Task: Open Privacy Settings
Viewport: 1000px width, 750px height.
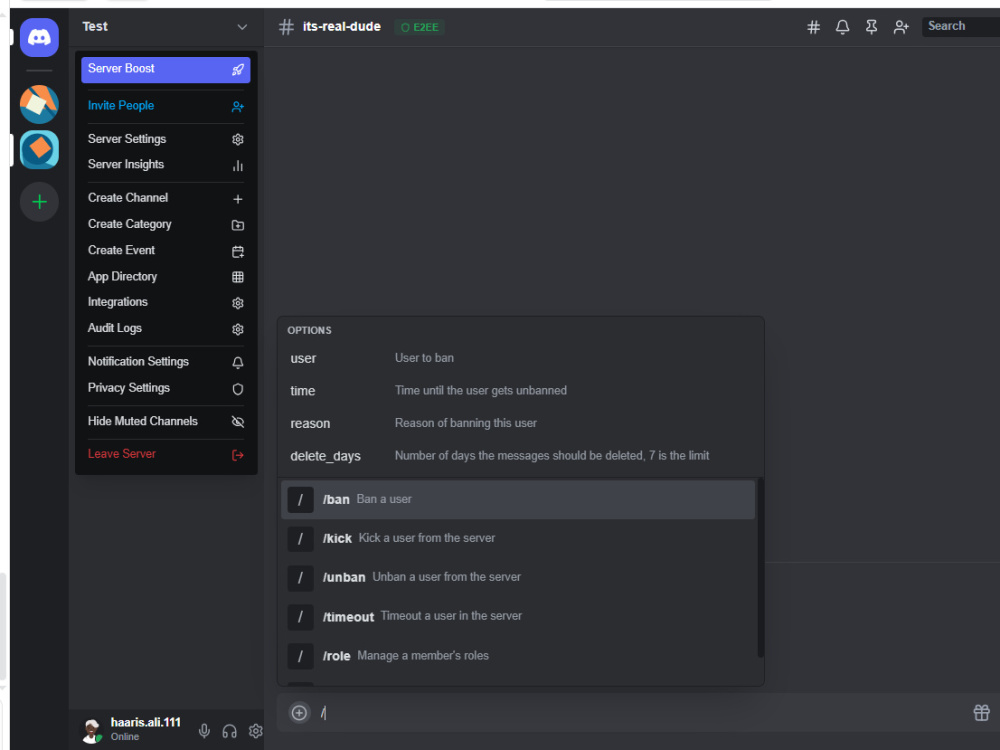Action: pyautogui.click(x=166, y=388)
